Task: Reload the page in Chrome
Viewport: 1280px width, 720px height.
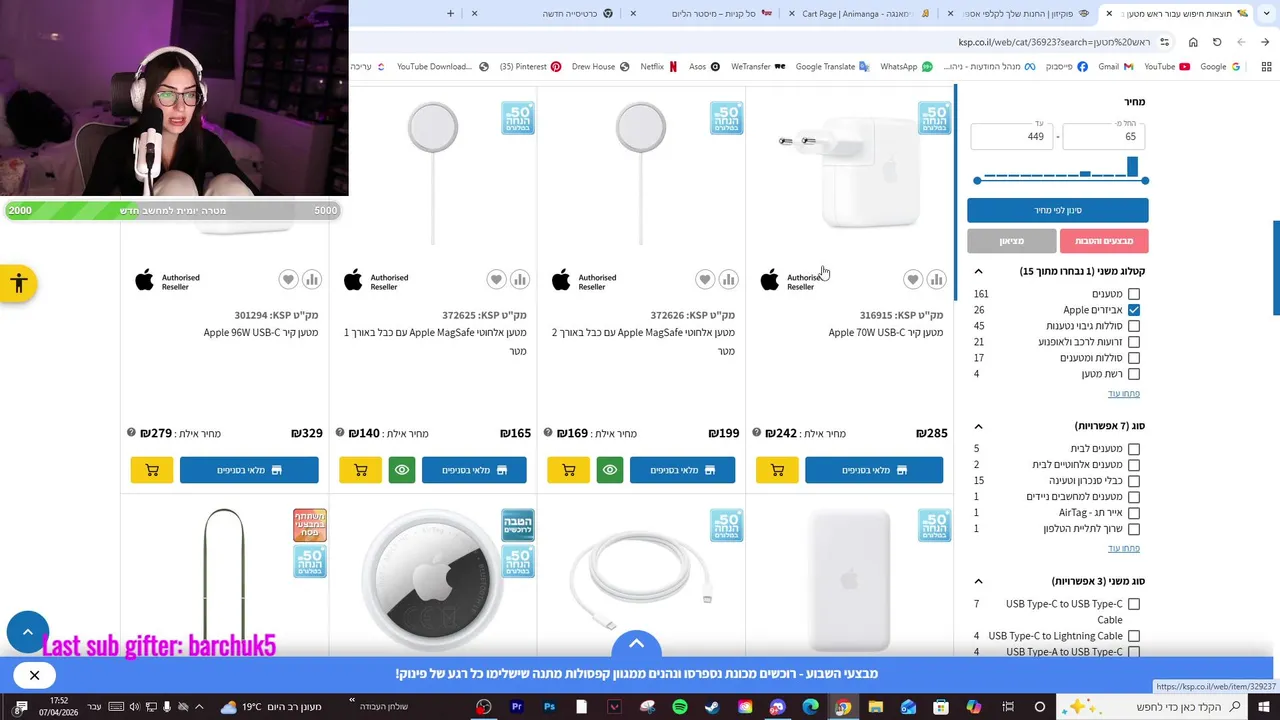Action: click(x=1217, y=42)
